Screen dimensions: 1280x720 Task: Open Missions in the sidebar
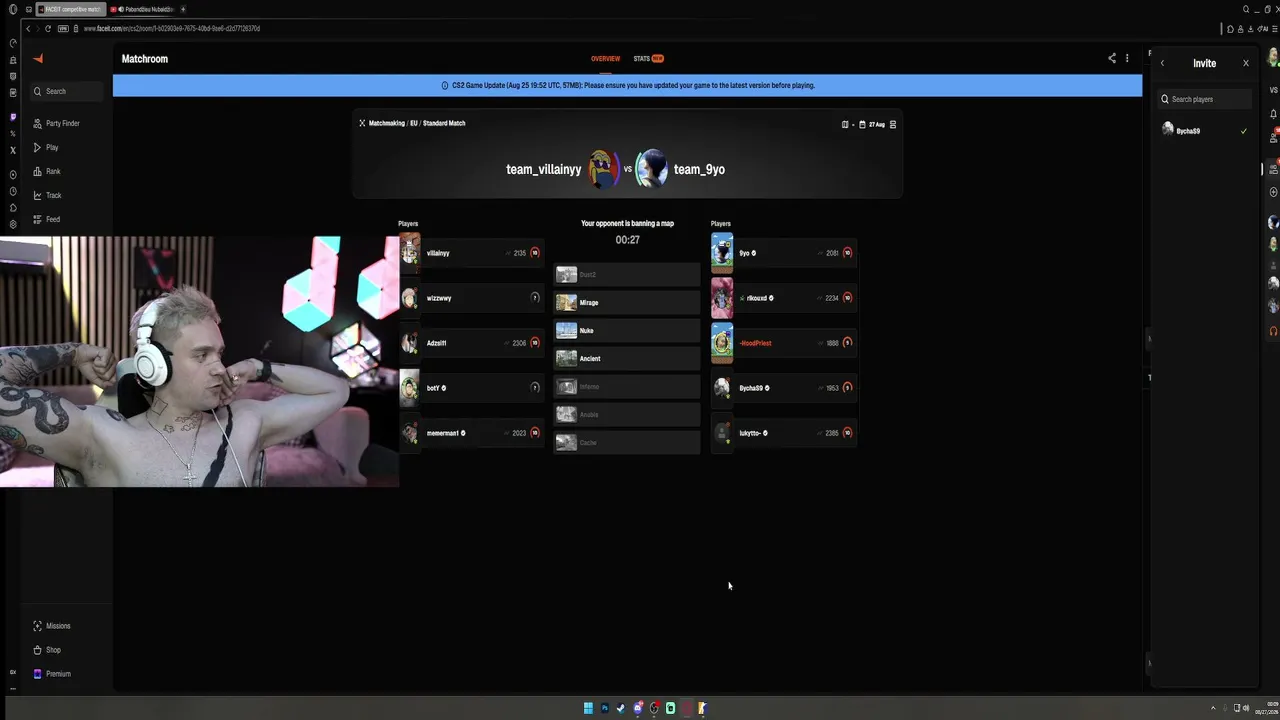(x=52, y=626)
